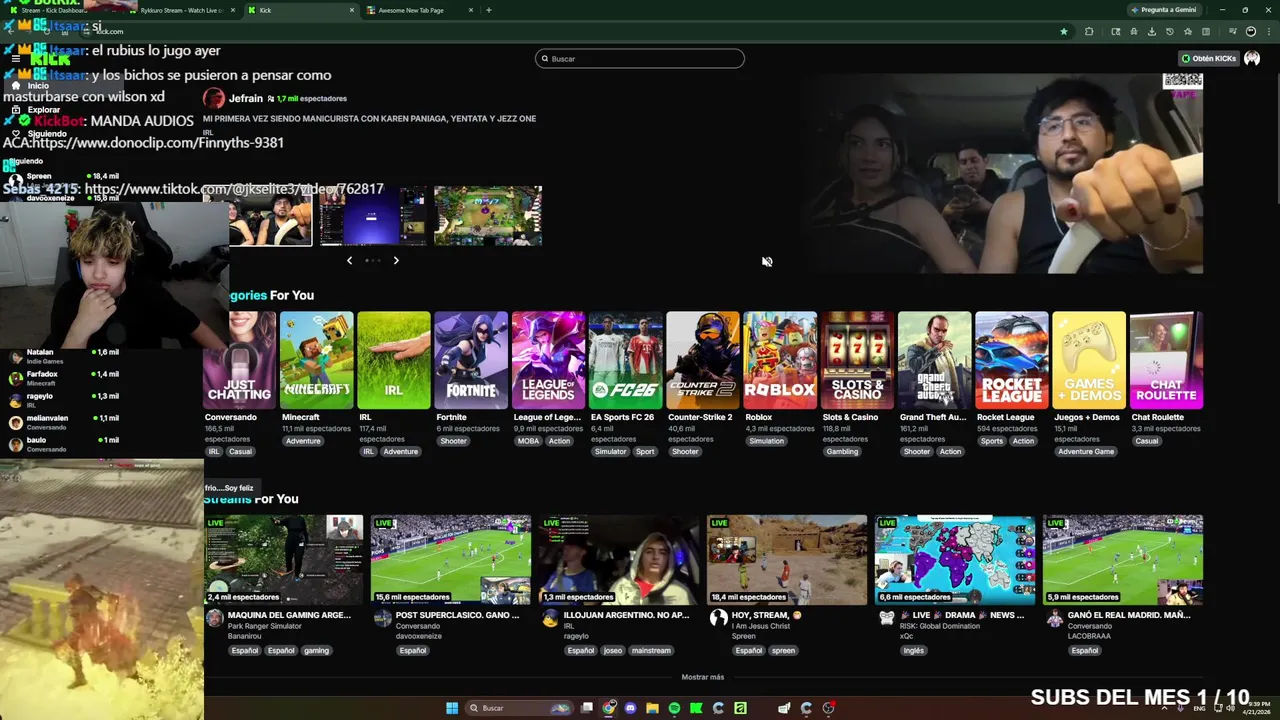
Task: Click the spreen tag under Spreen's stream
Action: (x=783, y=651)
